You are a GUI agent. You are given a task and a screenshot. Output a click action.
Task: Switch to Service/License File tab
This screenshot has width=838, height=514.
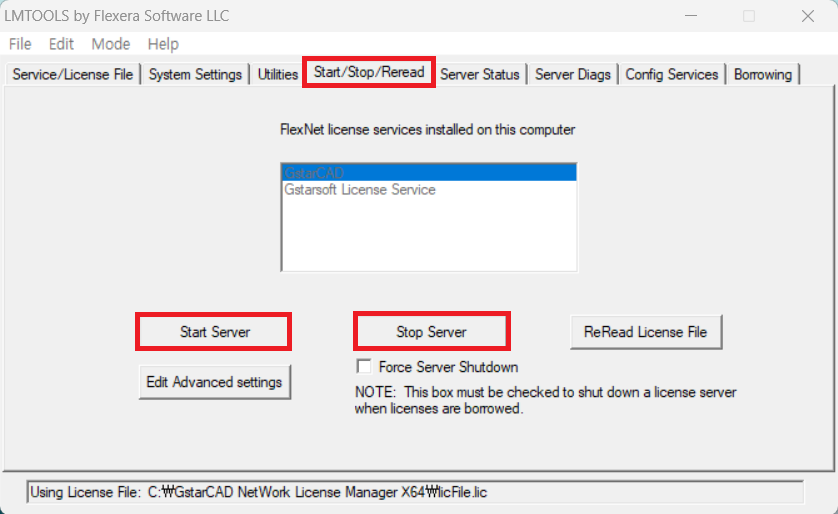[x=73, y=74]
